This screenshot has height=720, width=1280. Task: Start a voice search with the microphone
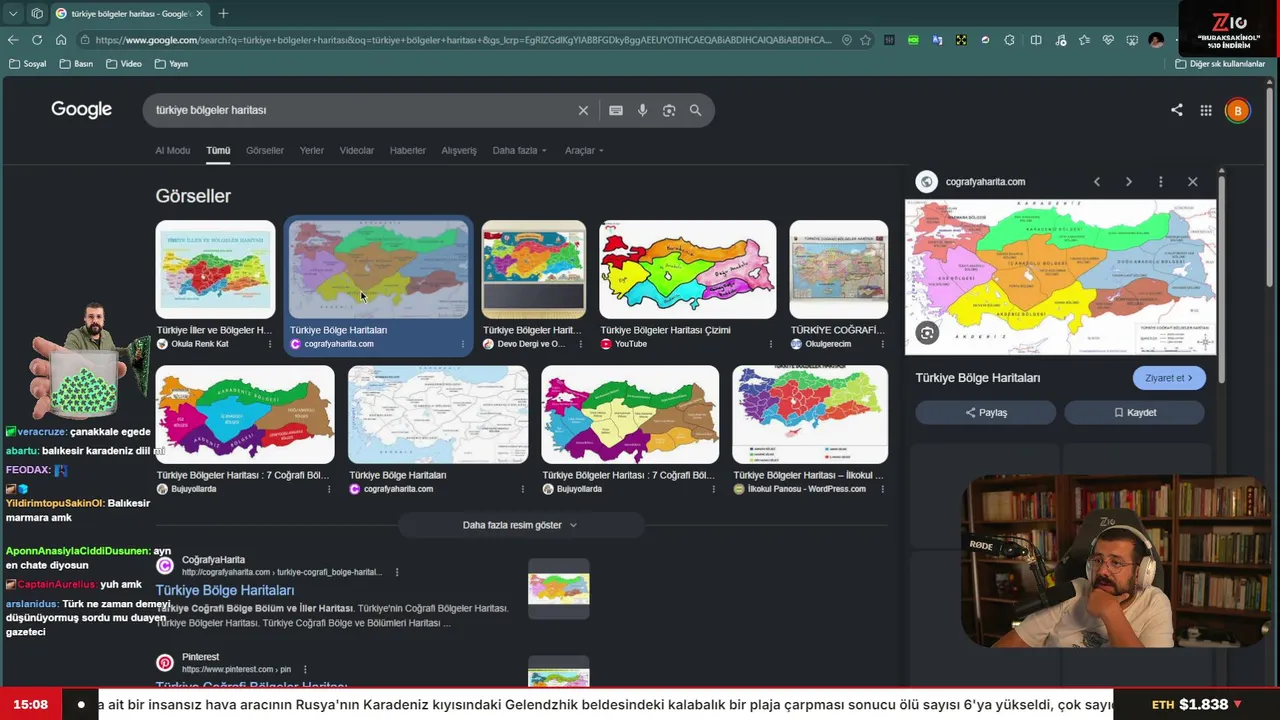click(x=642, y=110)
